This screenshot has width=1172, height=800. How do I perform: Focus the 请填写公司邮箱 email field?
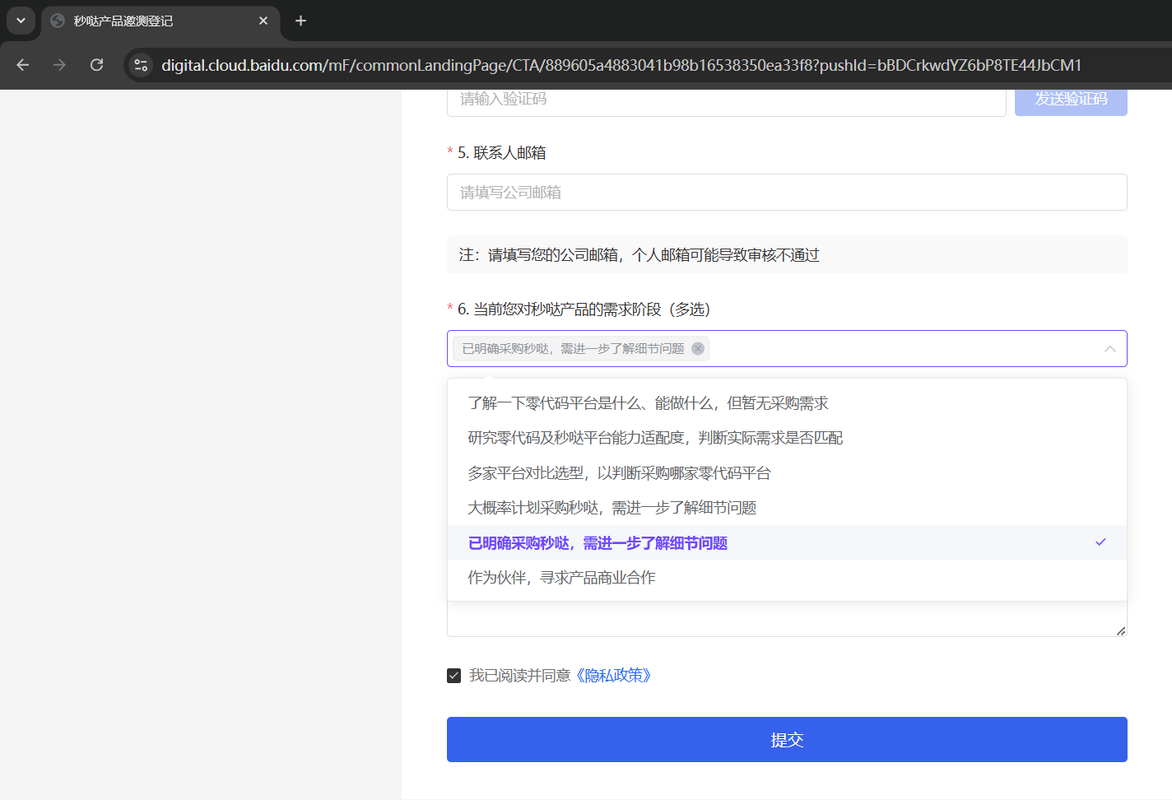787,192
